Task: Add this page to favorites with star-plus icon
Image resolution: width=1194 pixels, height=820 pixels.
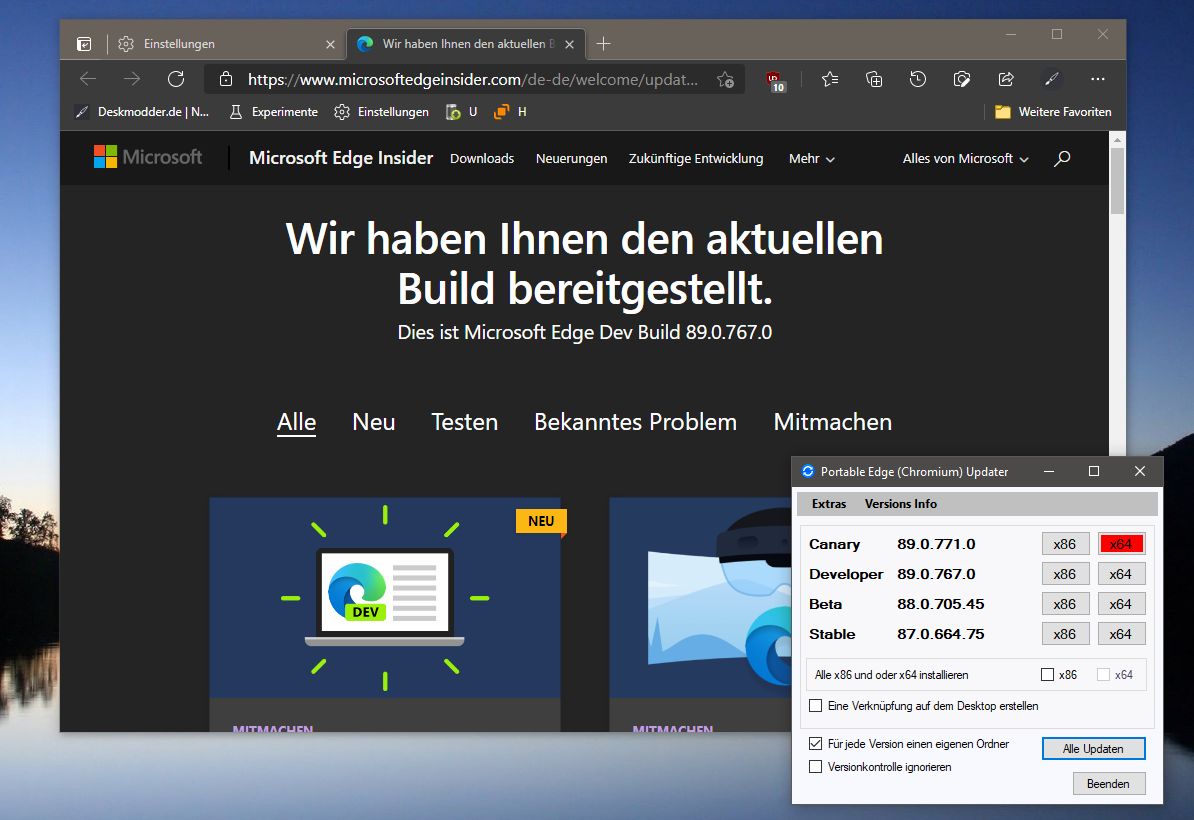Action: pos(726,79)
